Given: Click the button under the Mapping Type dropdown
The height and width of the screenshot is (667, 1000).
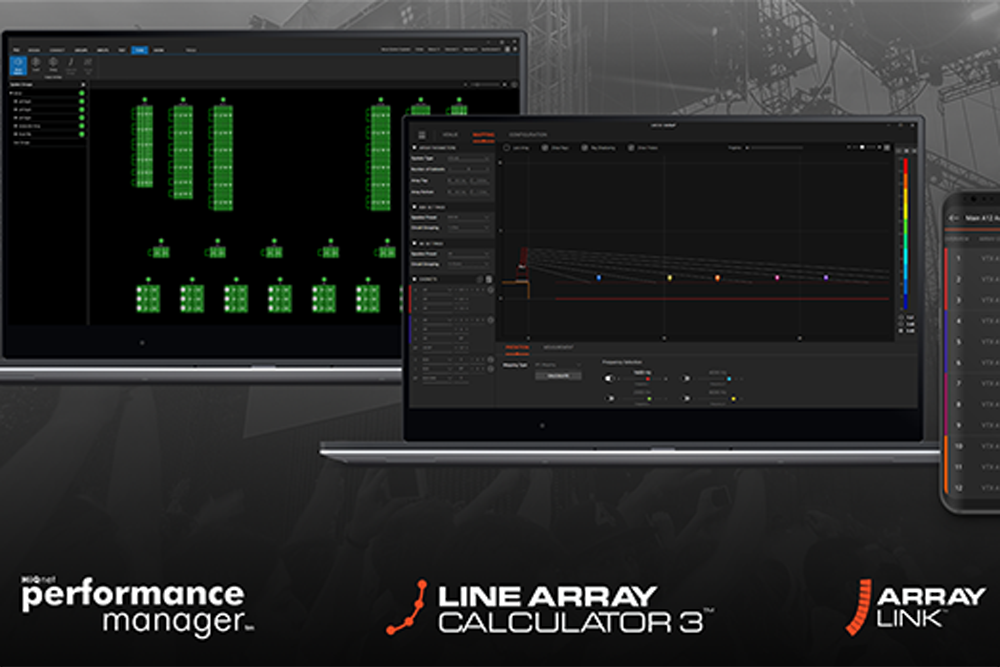Looking at the screenshot, I should [558, 376].
